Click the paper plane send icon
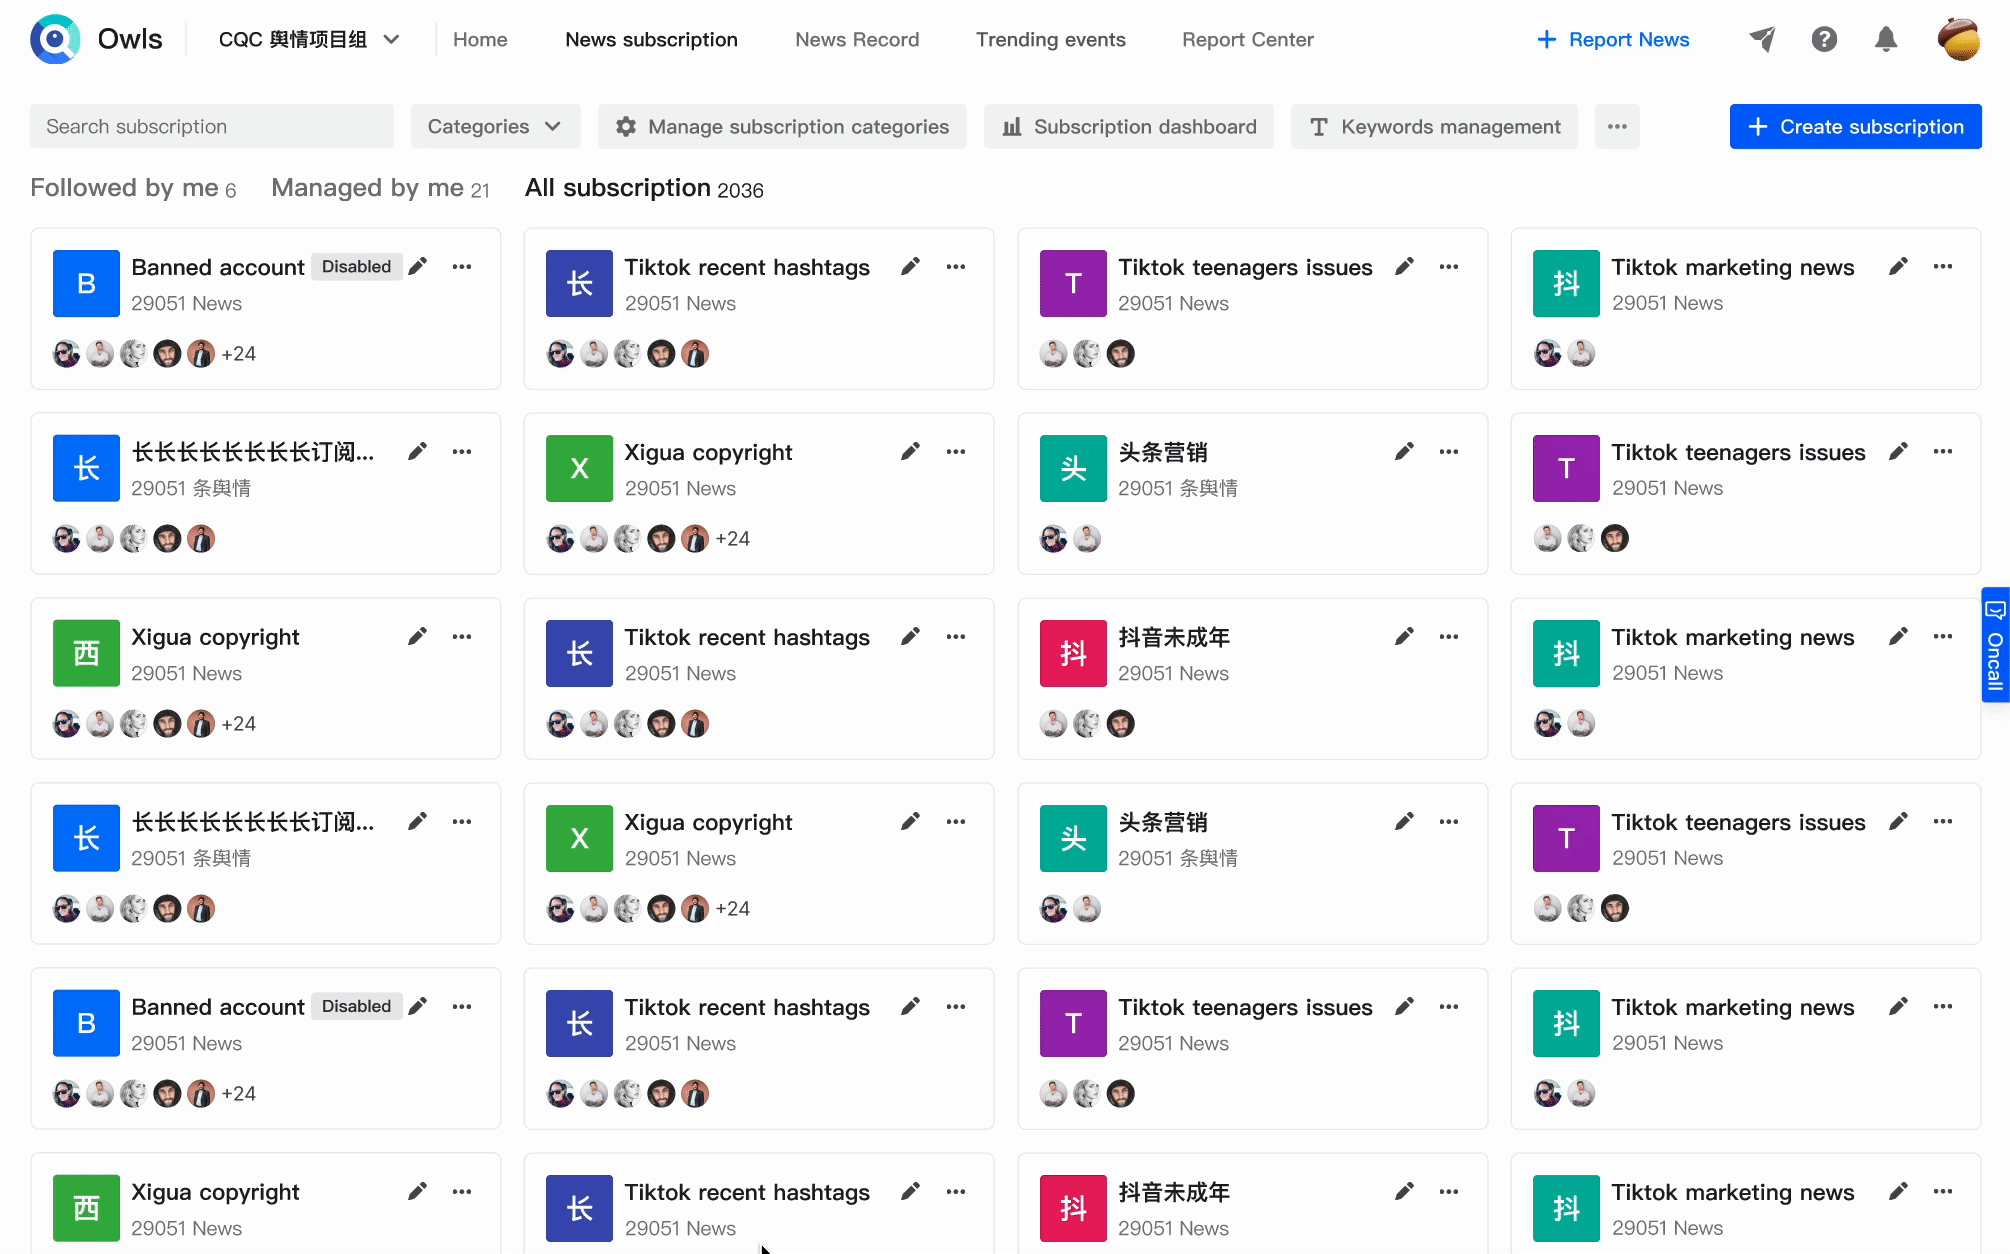This screenshot has height=1254, width=2010. (x=1763, y=39)
